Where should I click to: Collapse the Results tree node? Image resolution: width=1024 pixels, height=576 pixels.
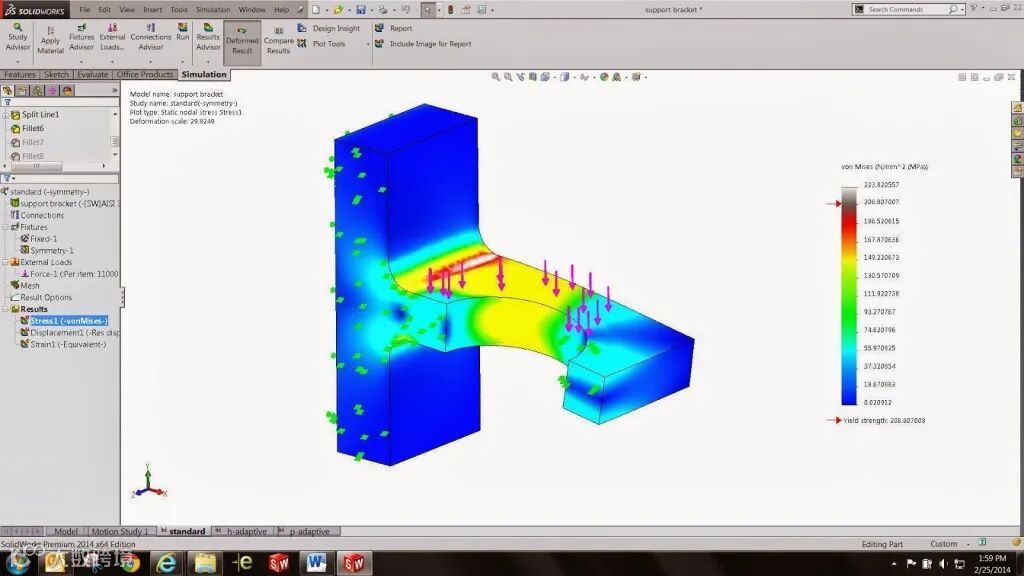[5, 310]
